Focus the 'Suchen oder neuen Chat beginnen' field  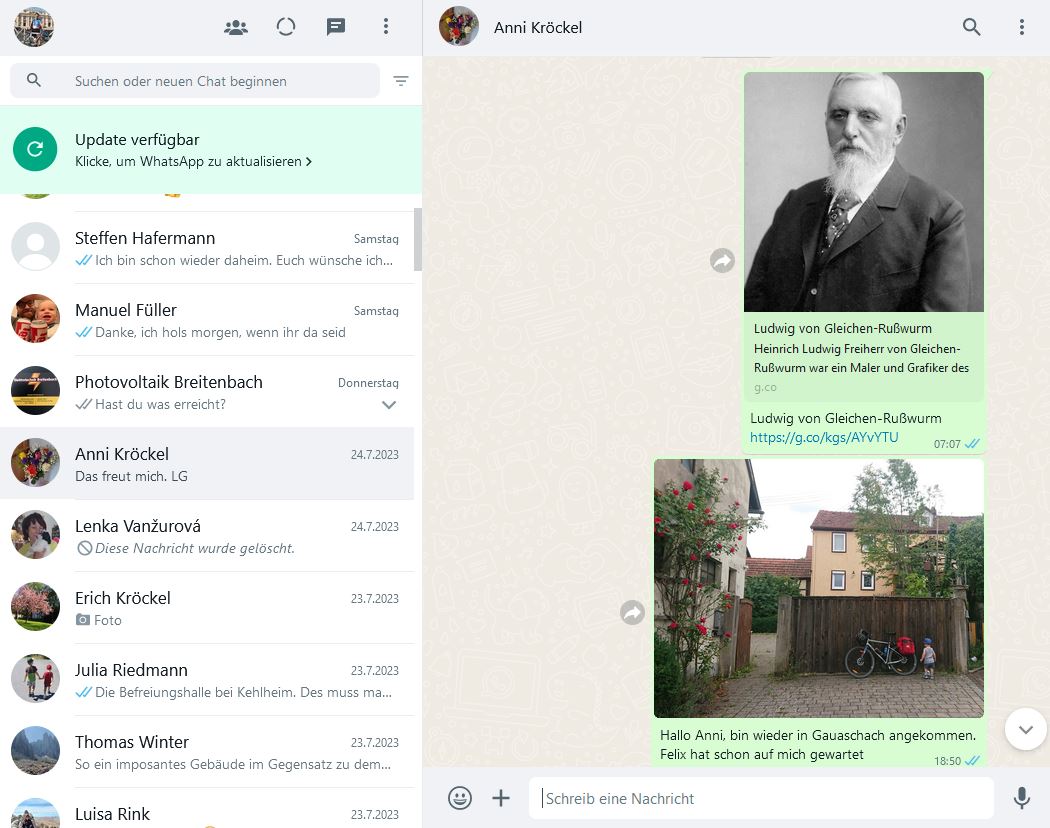195,81
